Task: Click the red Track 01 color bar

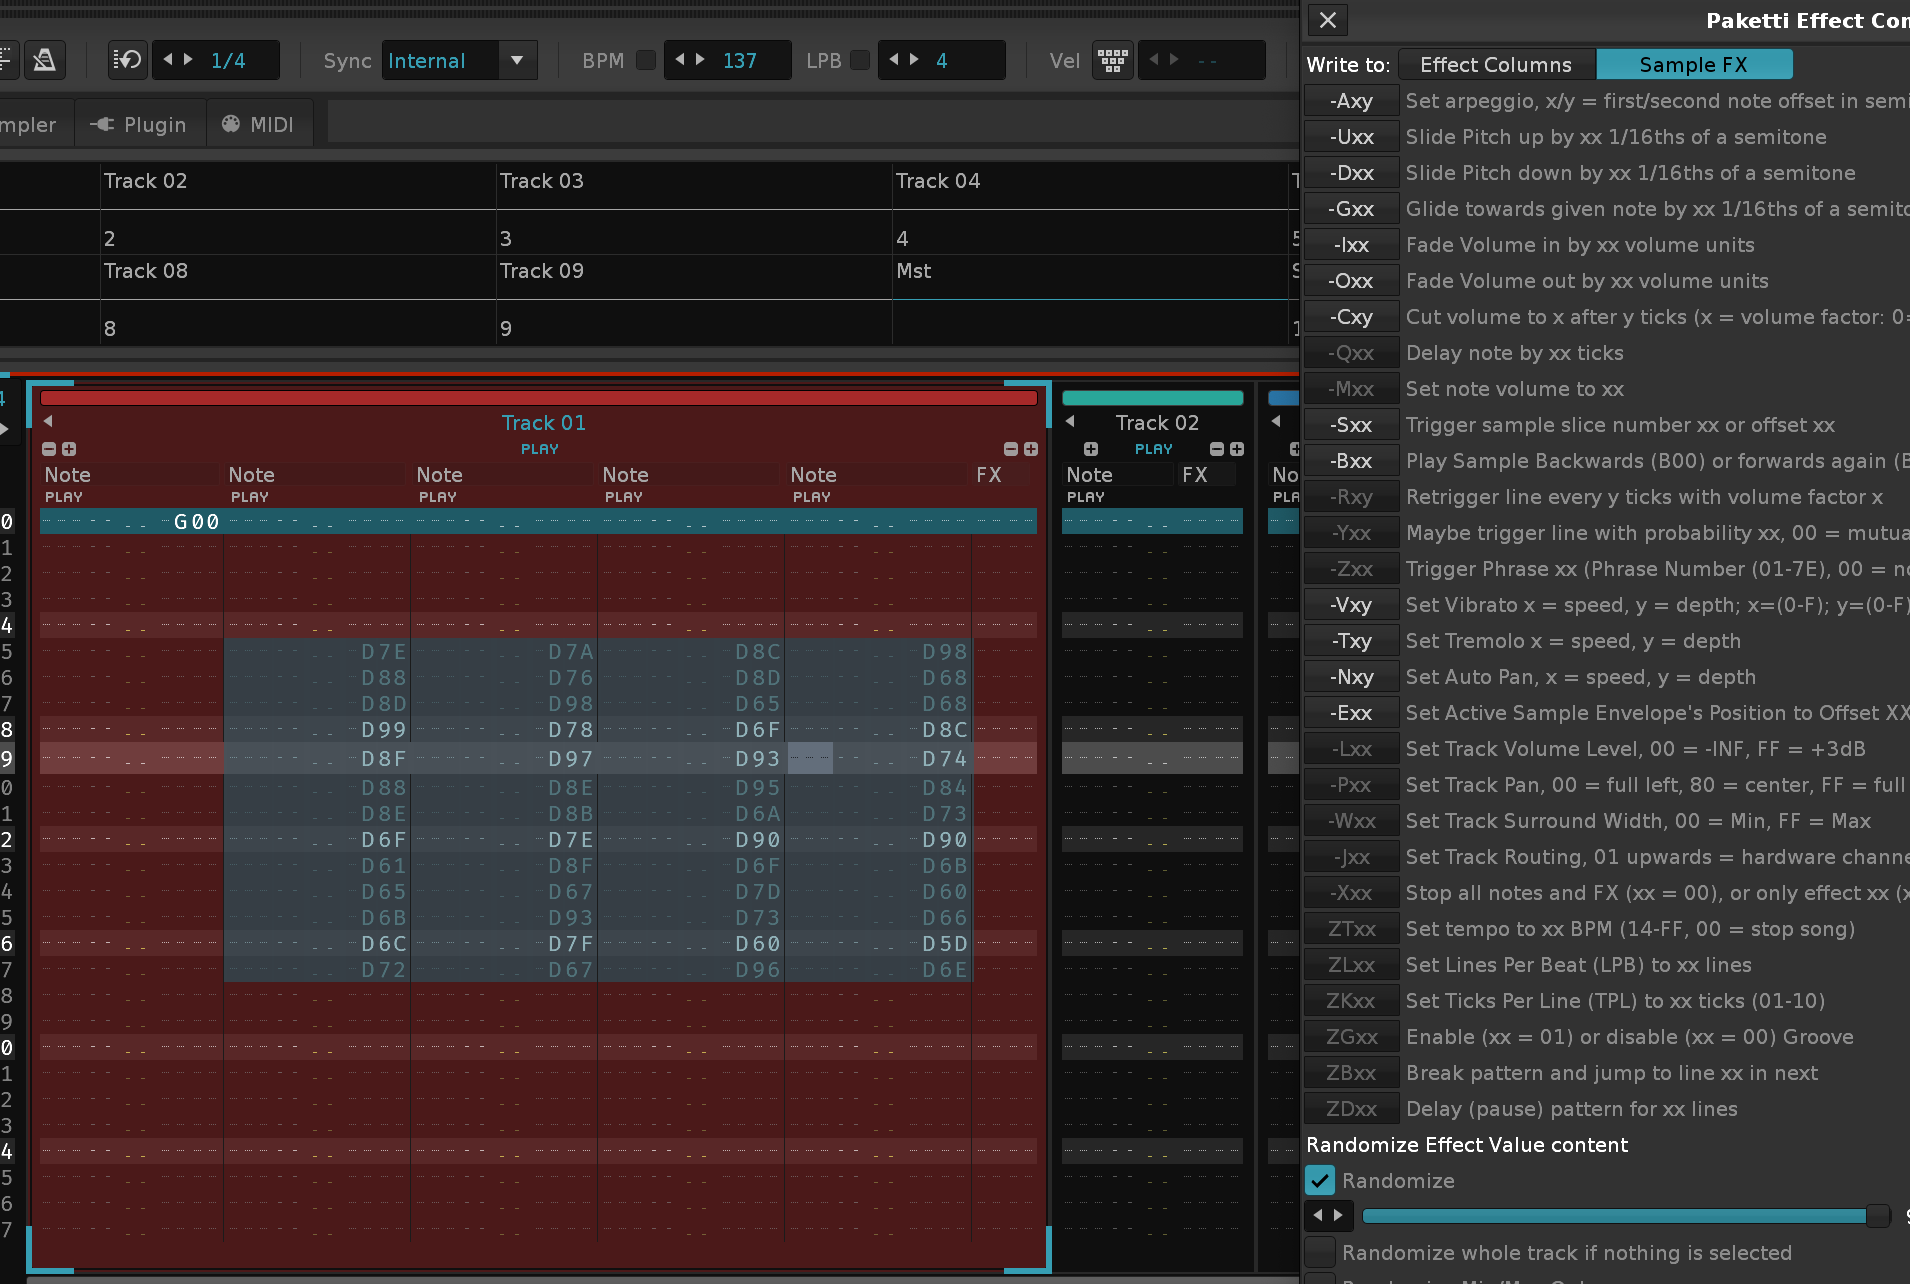Action: click(x=538, y=398)
